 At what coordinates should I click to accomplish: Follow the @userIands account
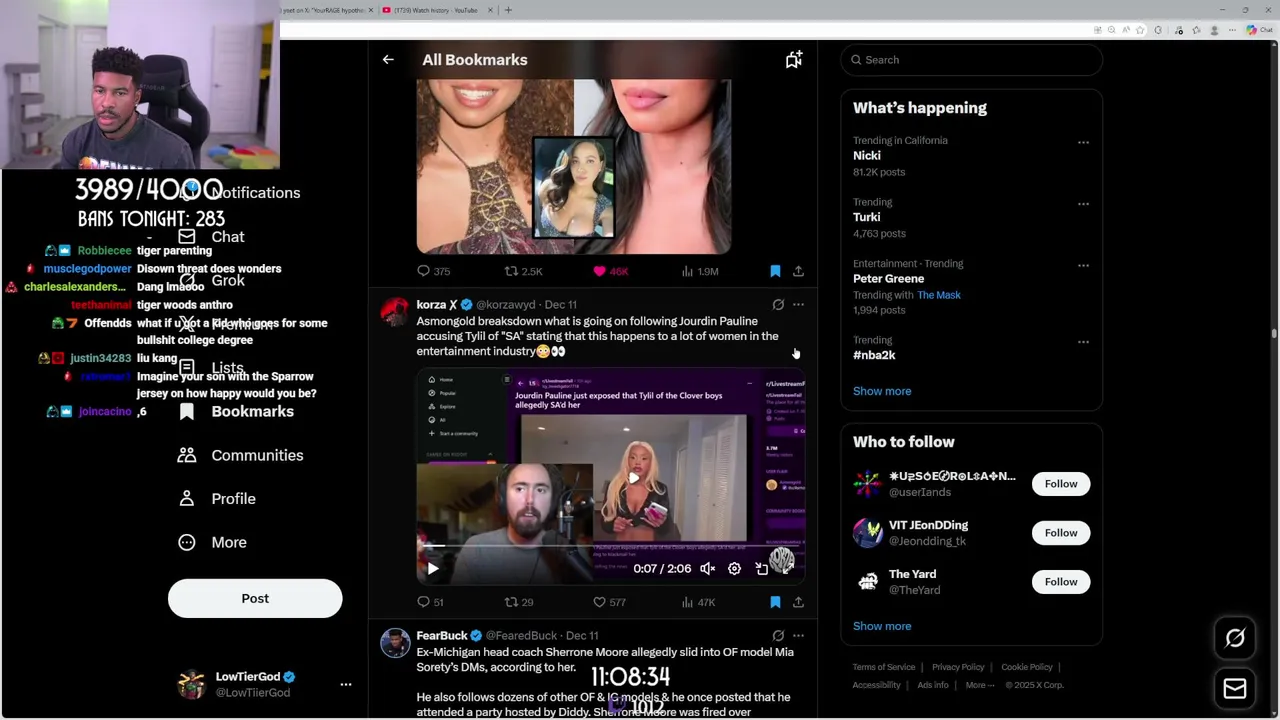(x=1061, y=484)
